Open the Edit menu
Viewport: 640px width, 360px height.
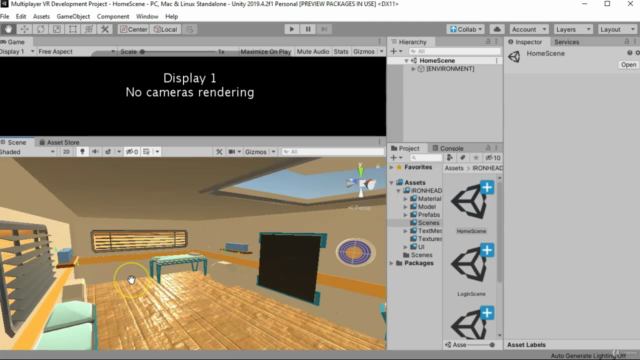pos(21,17)
